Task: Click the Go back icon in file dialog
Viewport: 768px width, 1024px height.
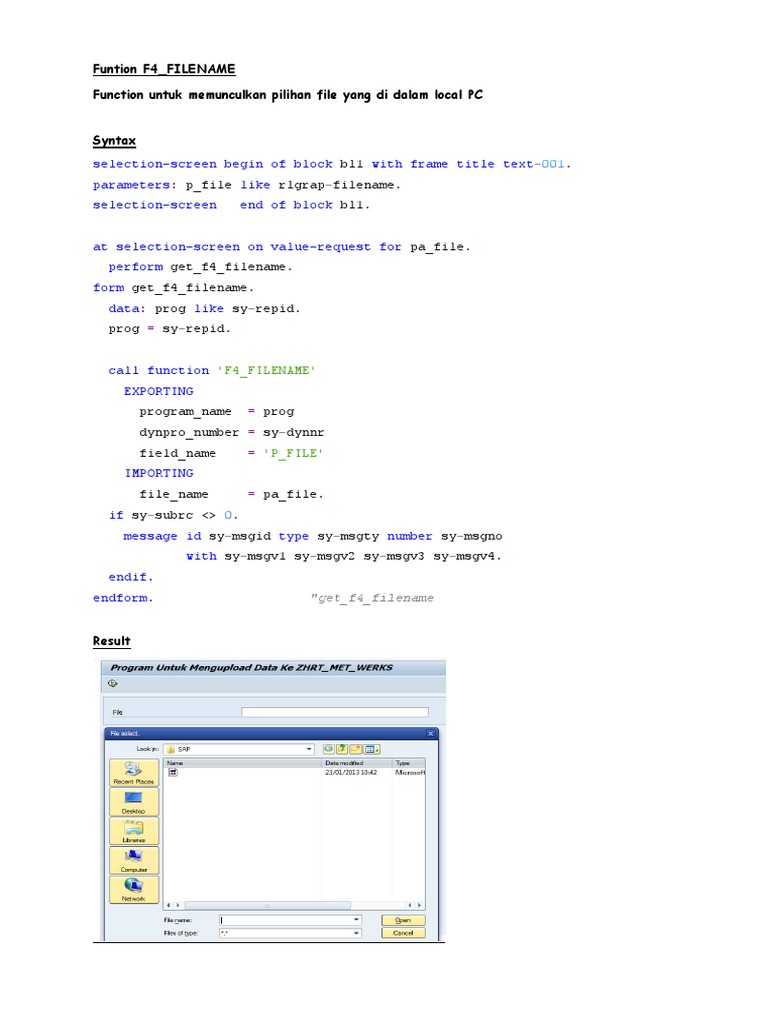Action: 328,749
